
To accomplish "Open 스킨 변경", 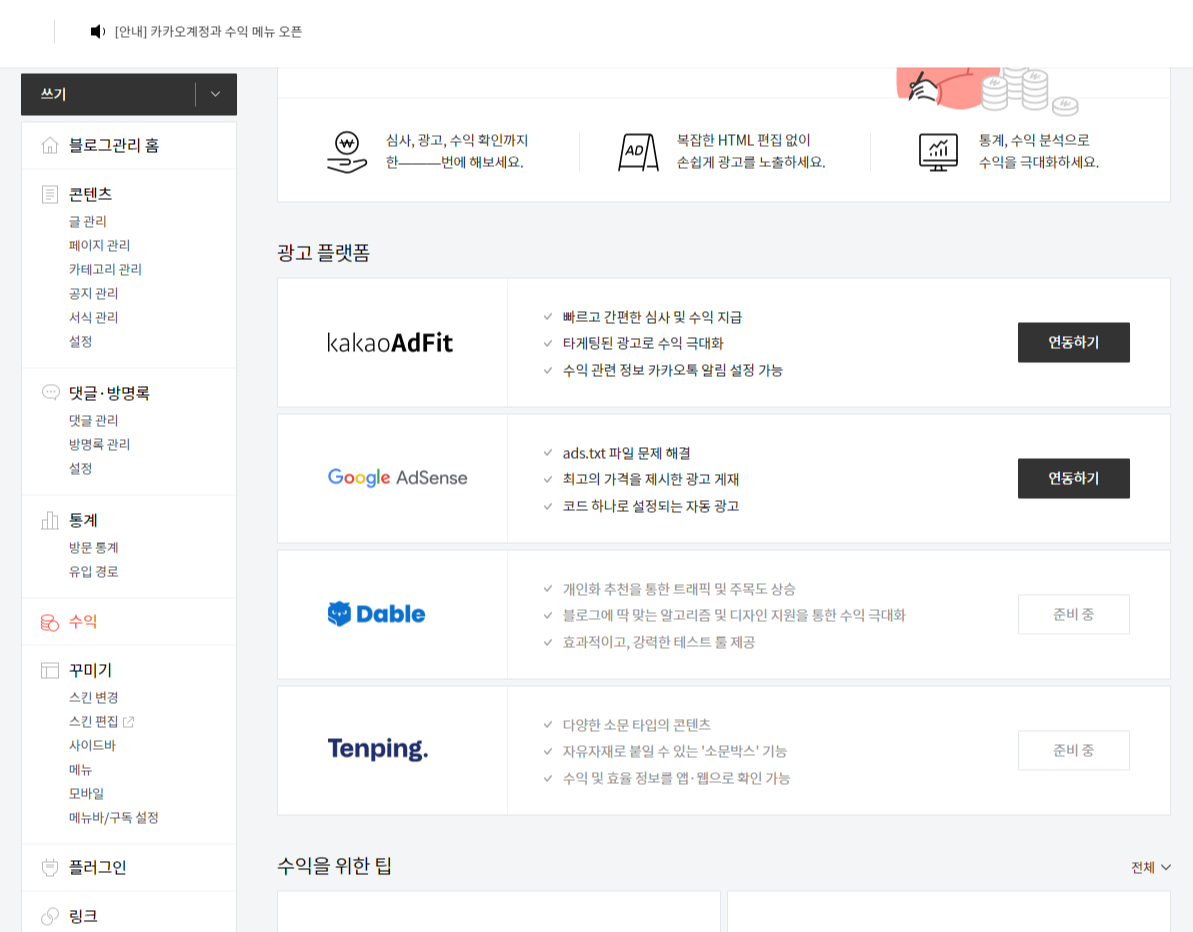I will pyautogui.click(x=94, y=697).
